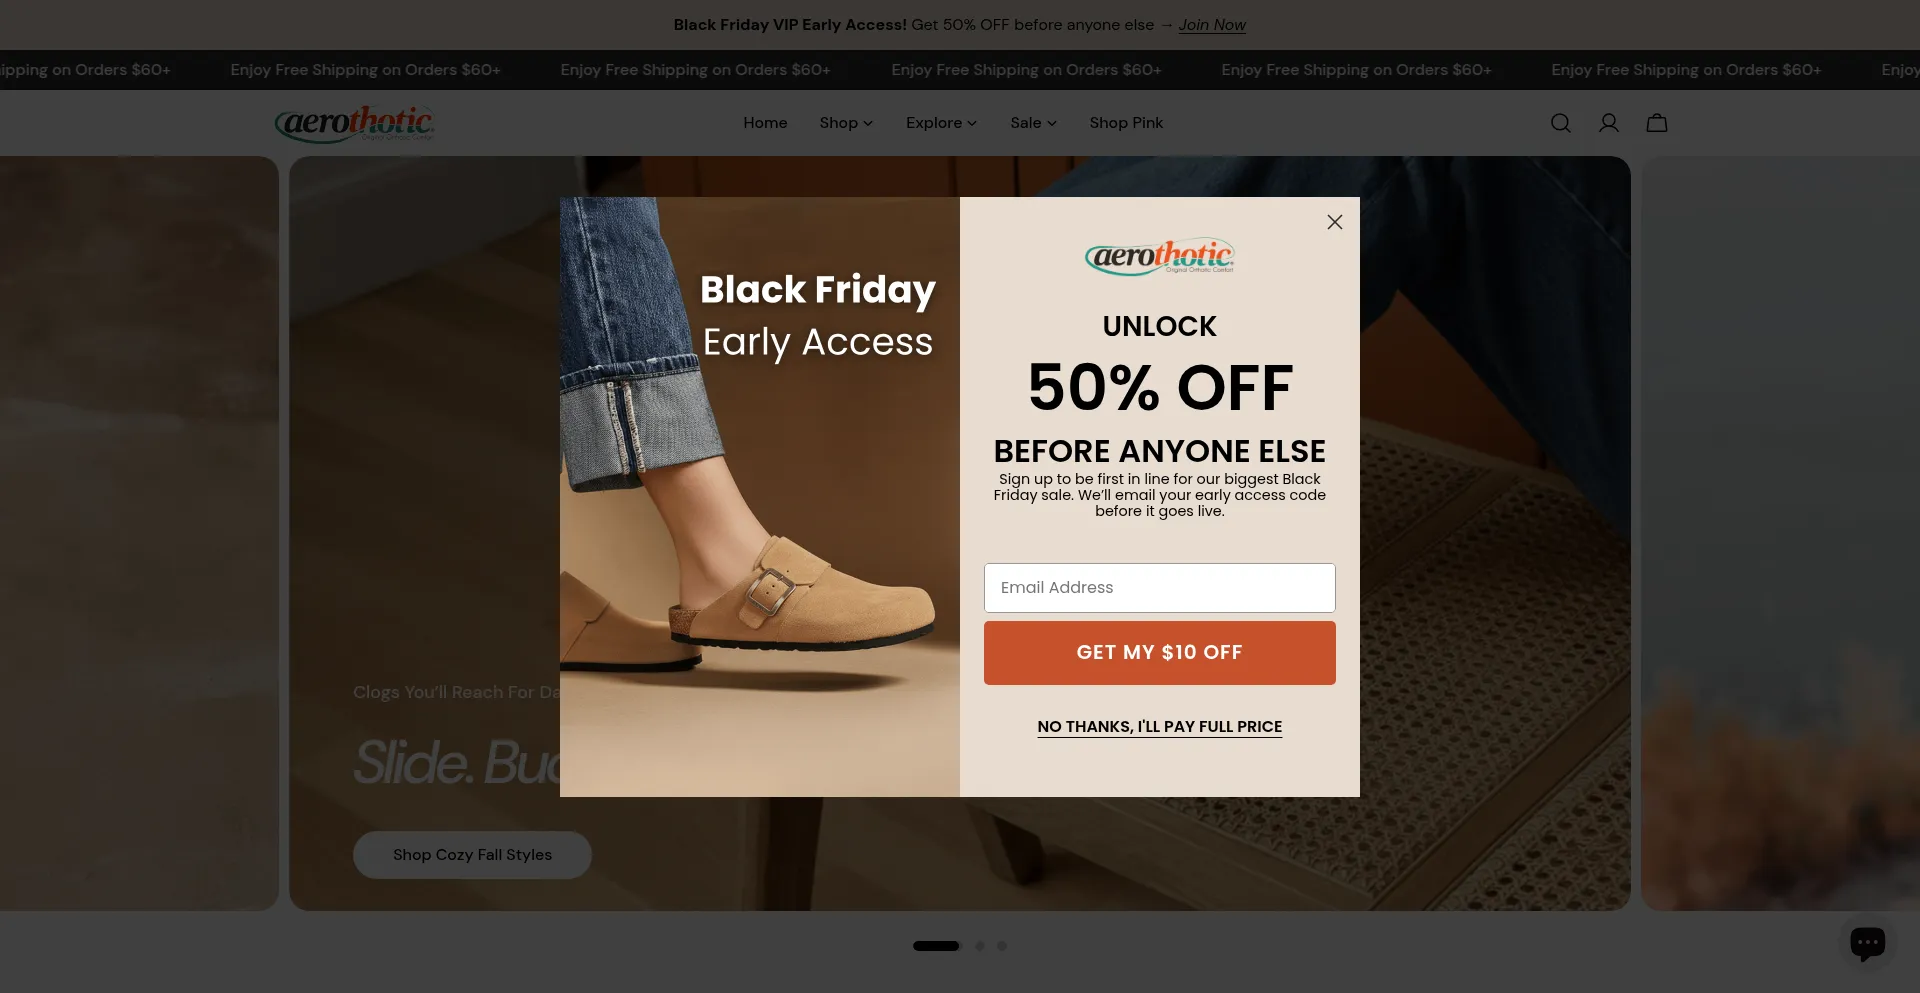Decline with No Thanks, I'll Pay Full Price
Viewport: 1920px width, 993px height.
pyautogui.click(x=1159, y=727)
